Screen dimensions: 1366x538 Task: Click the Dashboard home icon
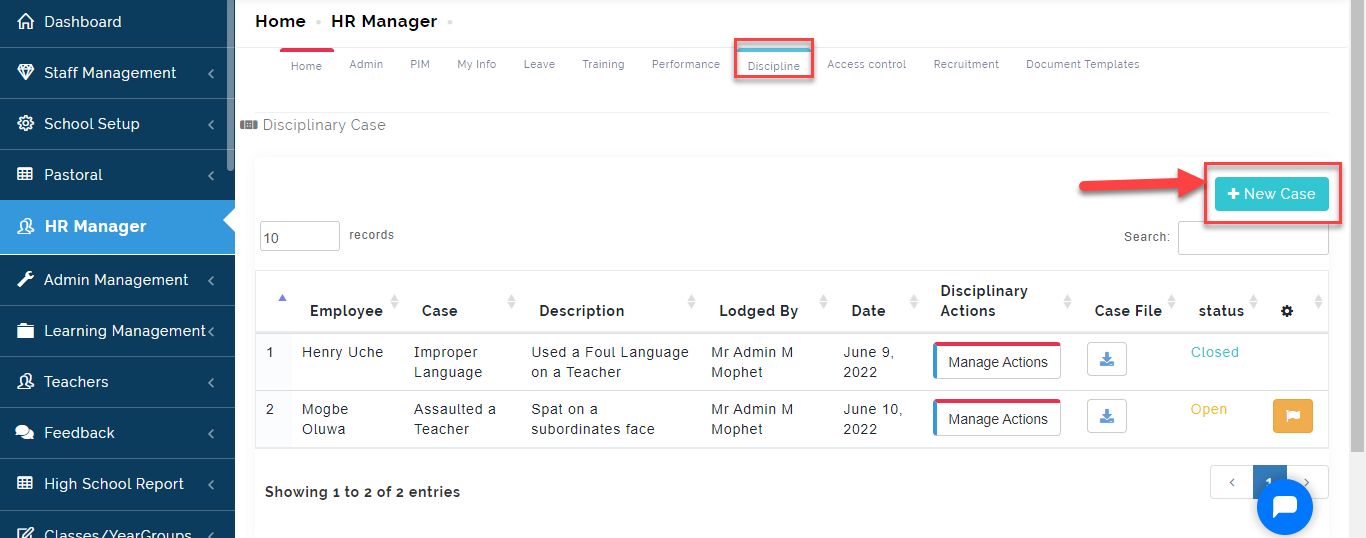(x=26, y=21)
